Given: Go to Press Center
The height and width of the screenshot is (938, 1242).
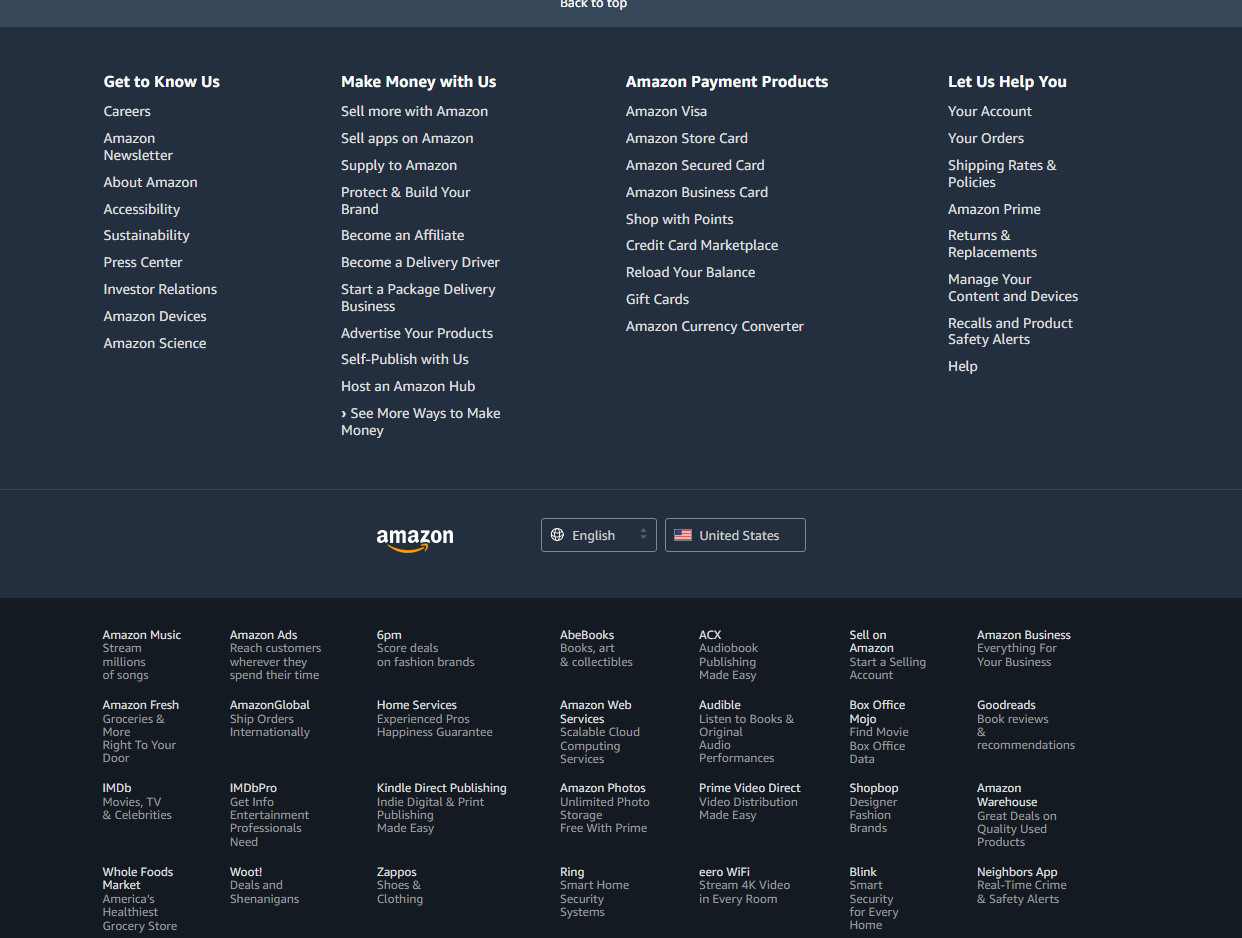Looking at the screenshot, I should [143, 262].
